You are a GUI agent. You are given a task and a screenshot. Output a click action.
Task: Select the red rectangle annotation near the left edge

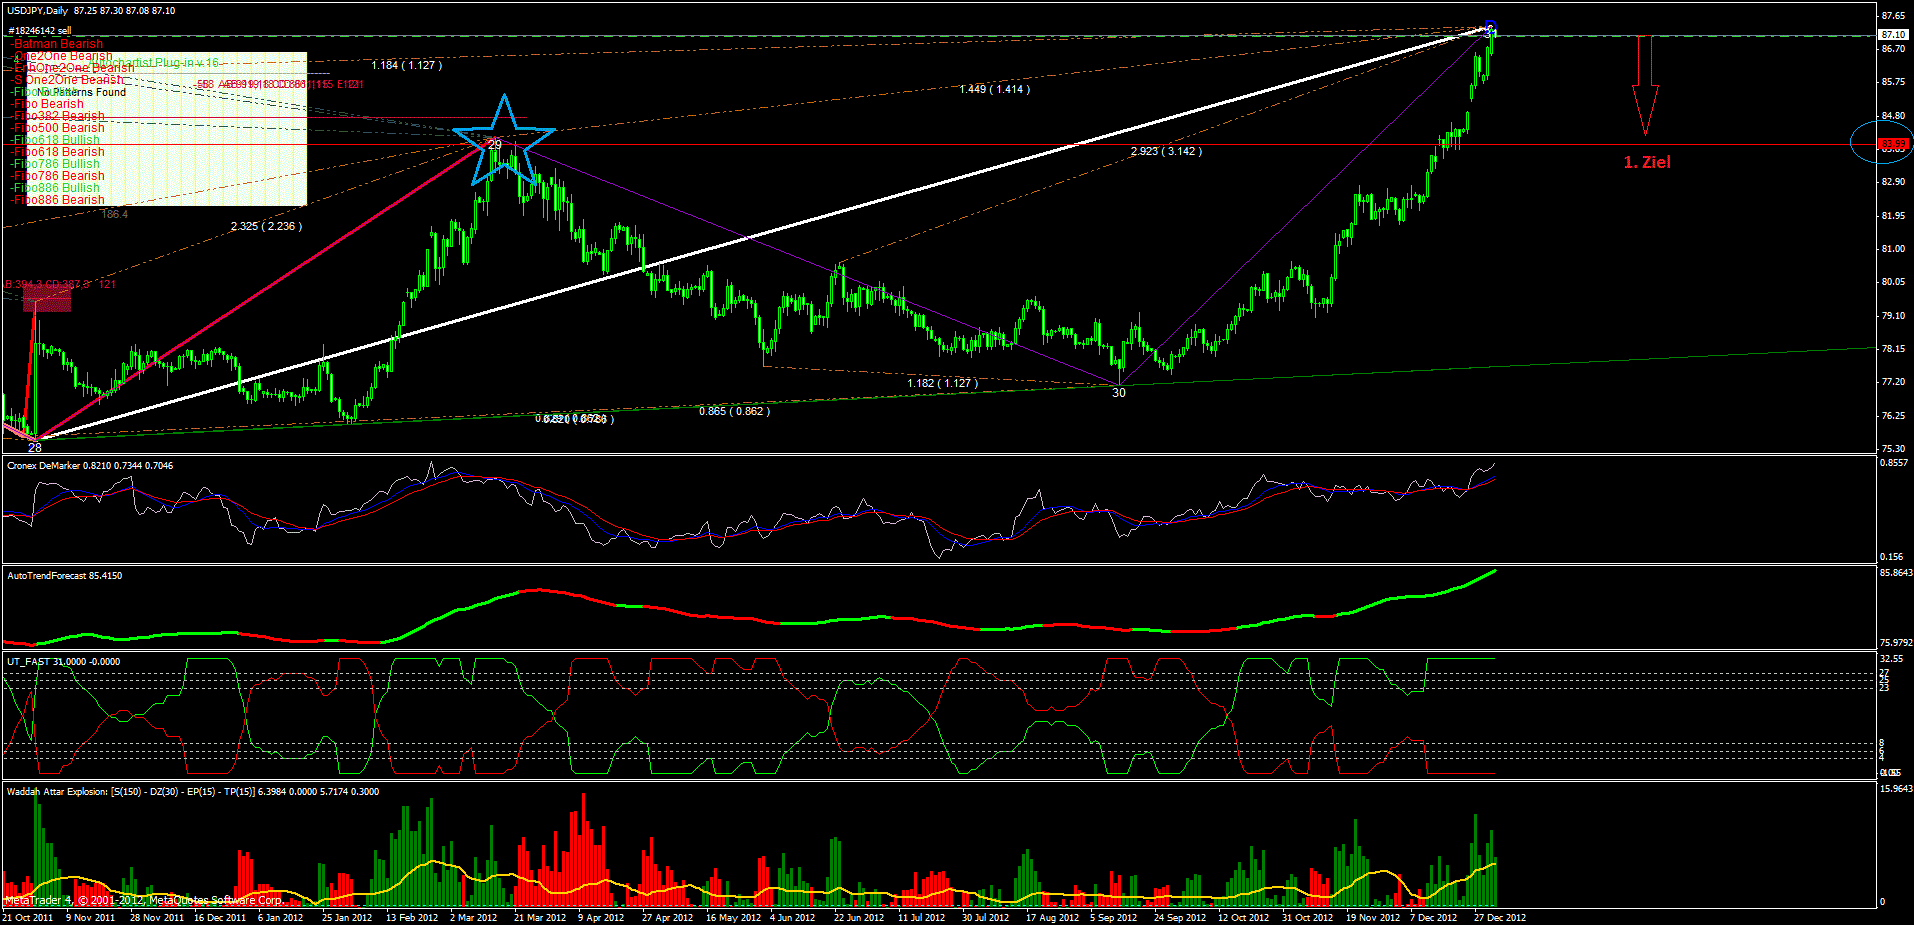[x=45, y=302]
